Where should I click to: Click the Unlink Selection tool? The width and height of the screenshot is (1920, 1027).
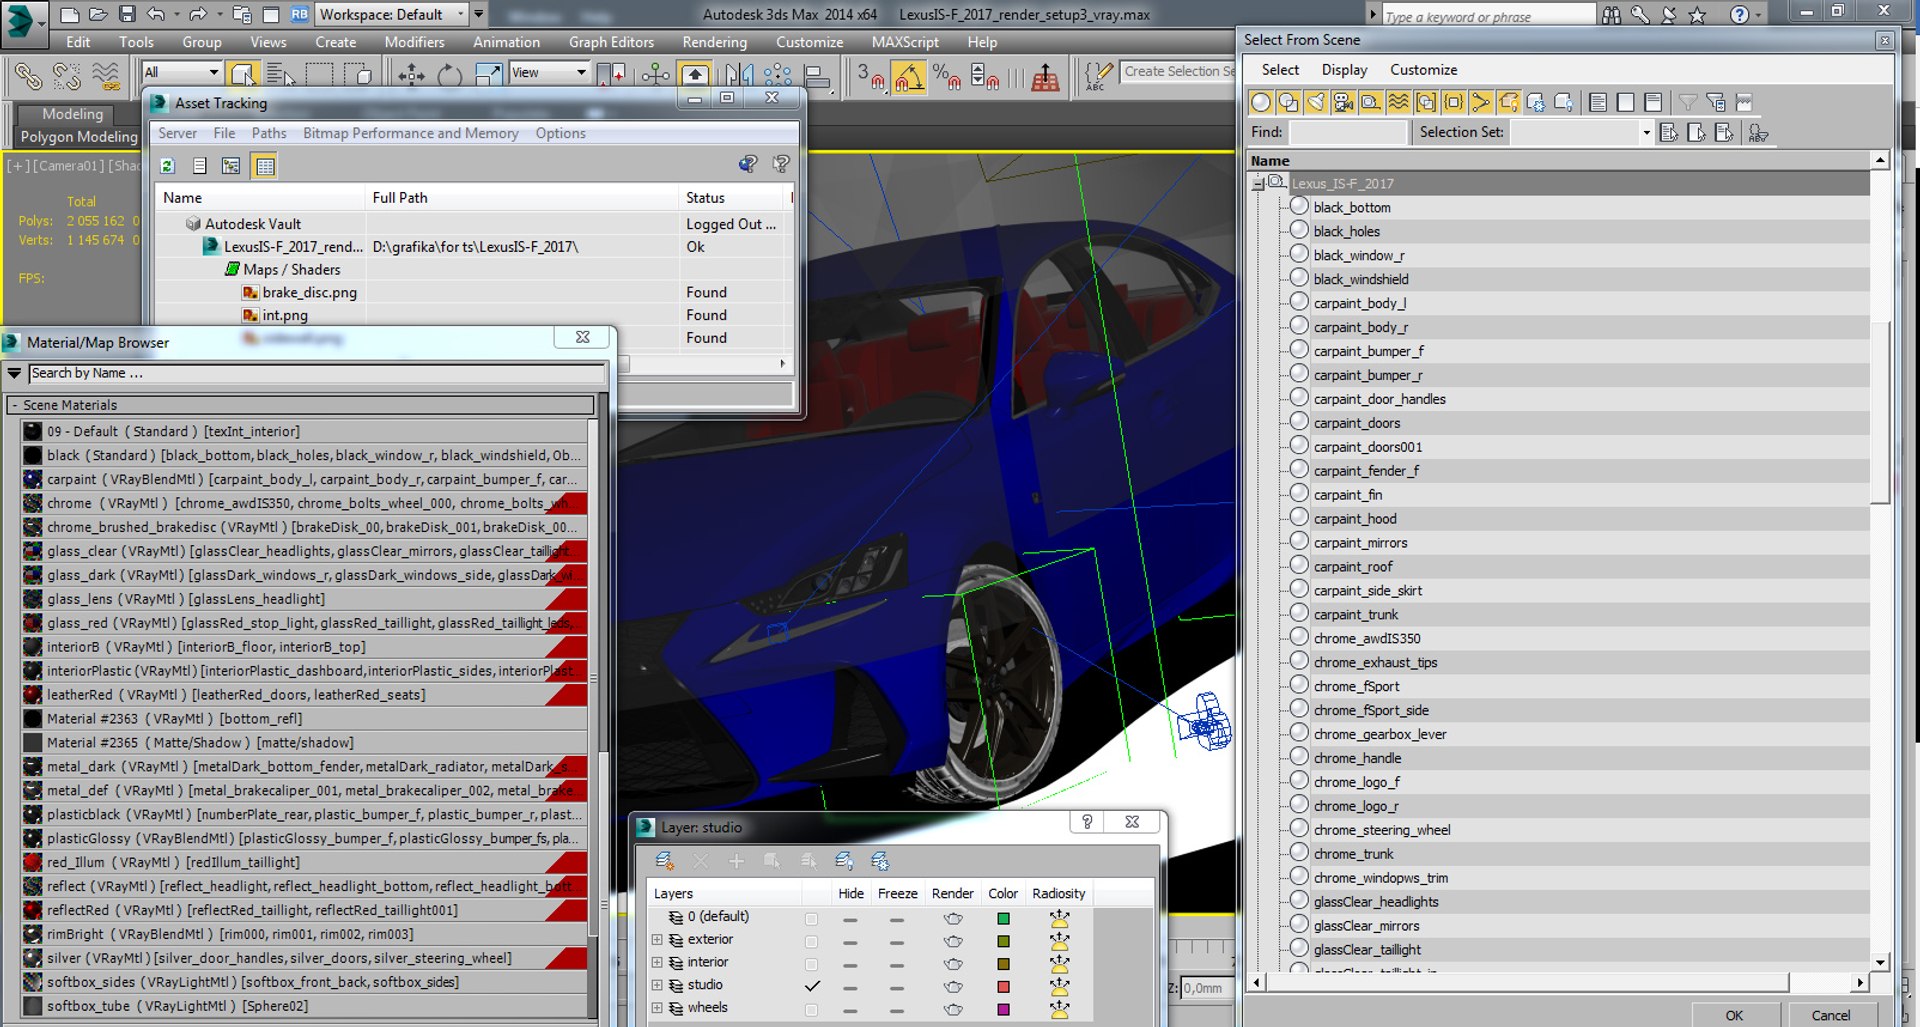coord(66,76)
